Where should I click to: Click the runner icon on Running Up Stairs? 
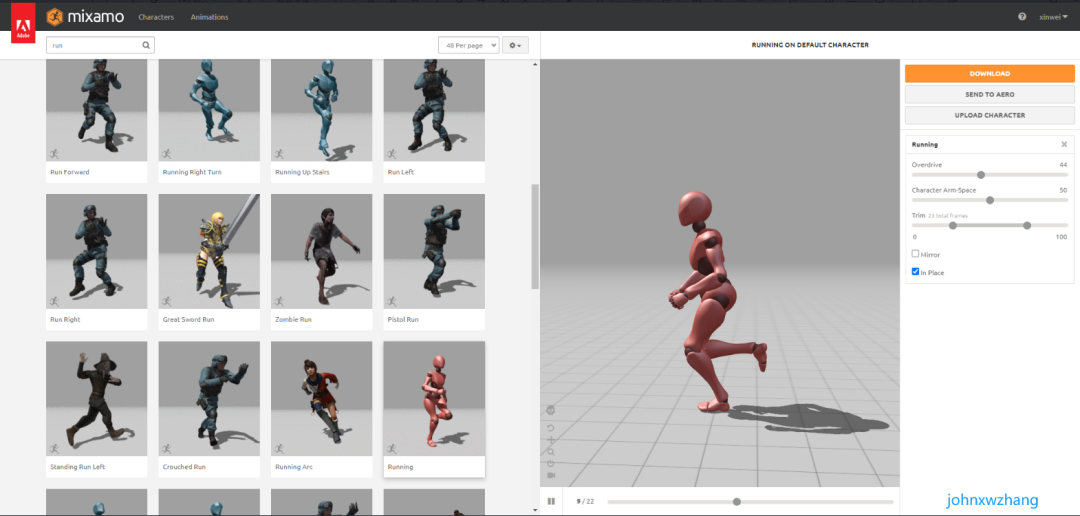[x=278, y=154]
